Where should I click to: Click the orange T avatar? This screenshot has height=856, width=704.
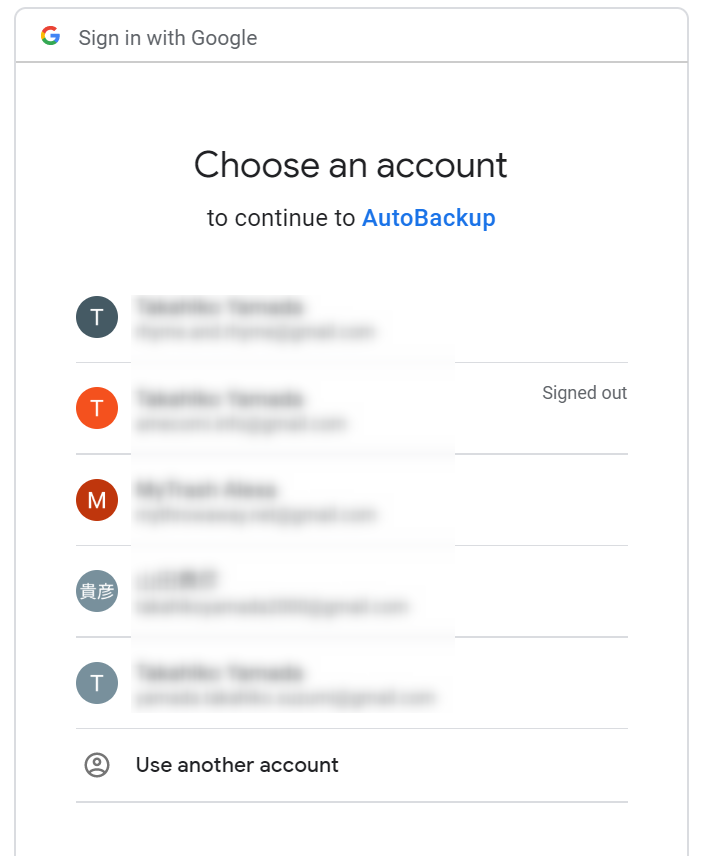click(97, 407)
